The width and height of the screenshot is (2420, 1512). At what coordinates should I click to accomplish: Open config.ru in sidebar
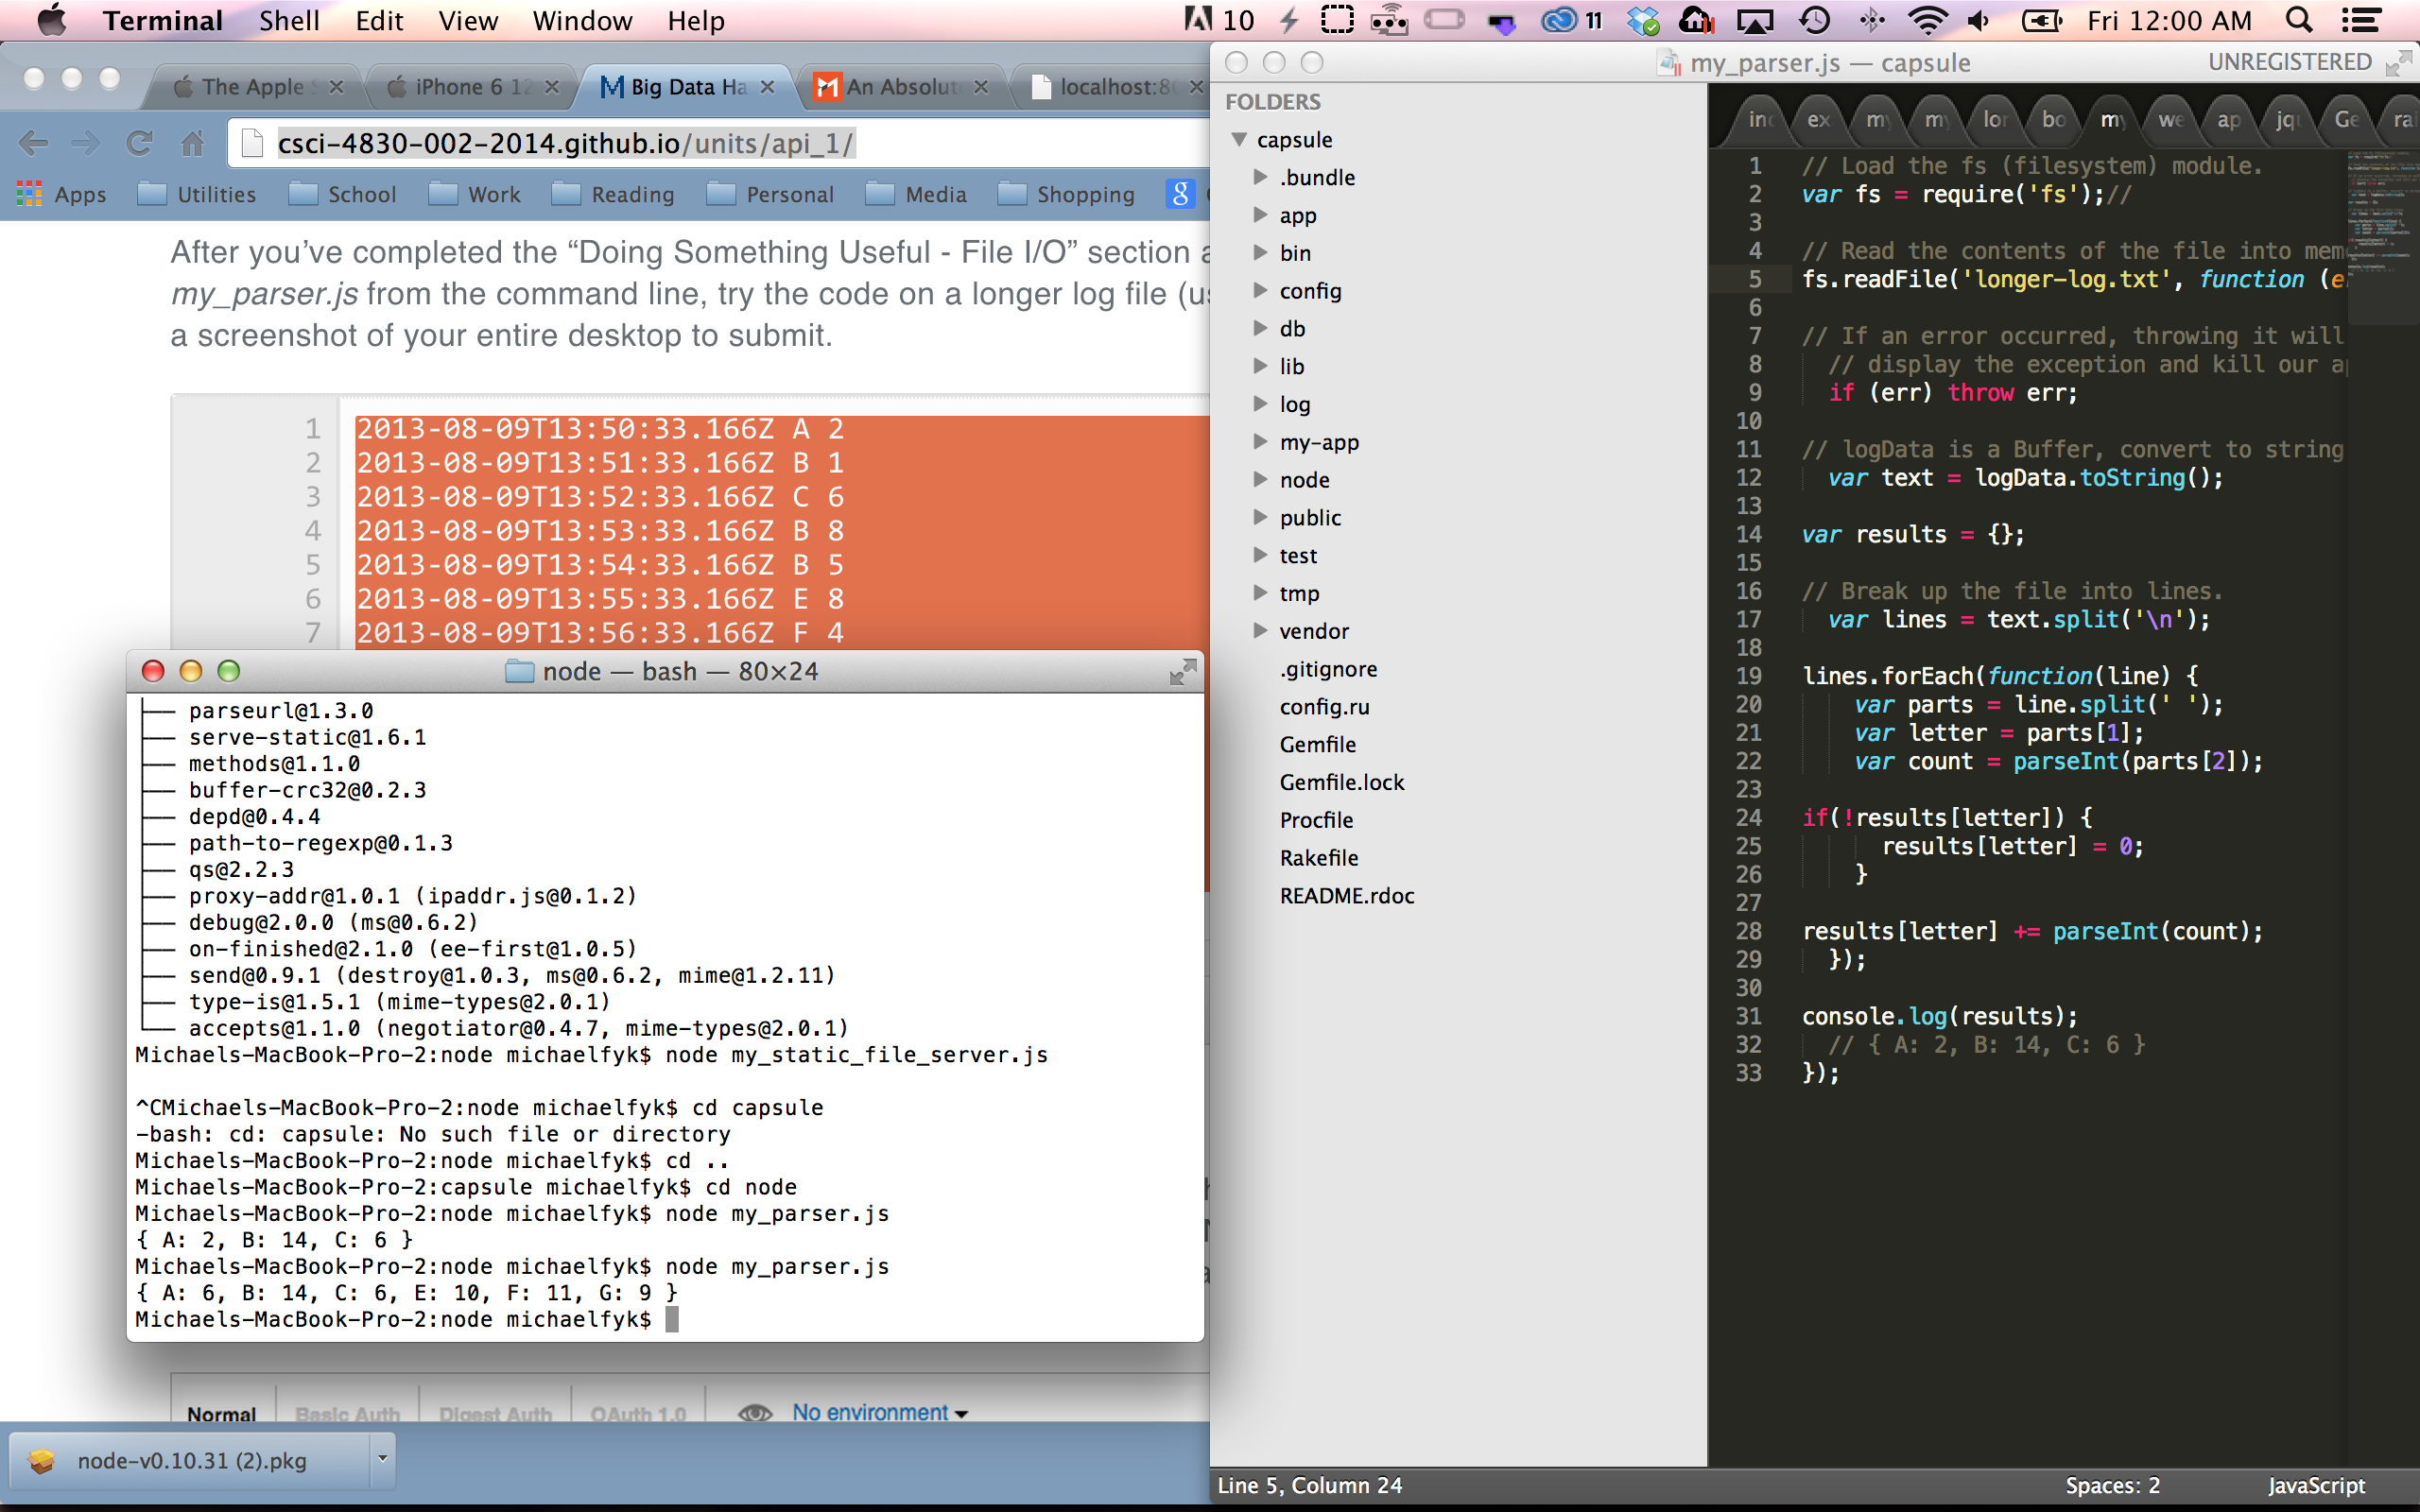point(1324,707)
